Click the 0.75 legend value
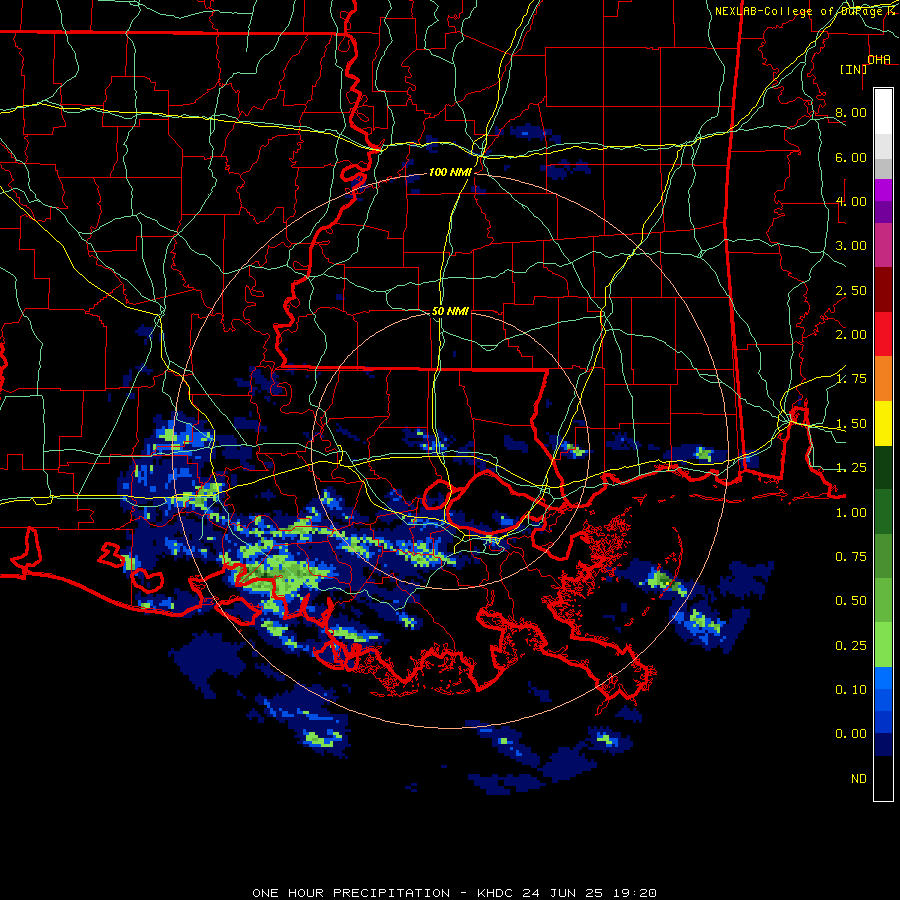Viewport: 900px width, 900px height. point(851,557)
